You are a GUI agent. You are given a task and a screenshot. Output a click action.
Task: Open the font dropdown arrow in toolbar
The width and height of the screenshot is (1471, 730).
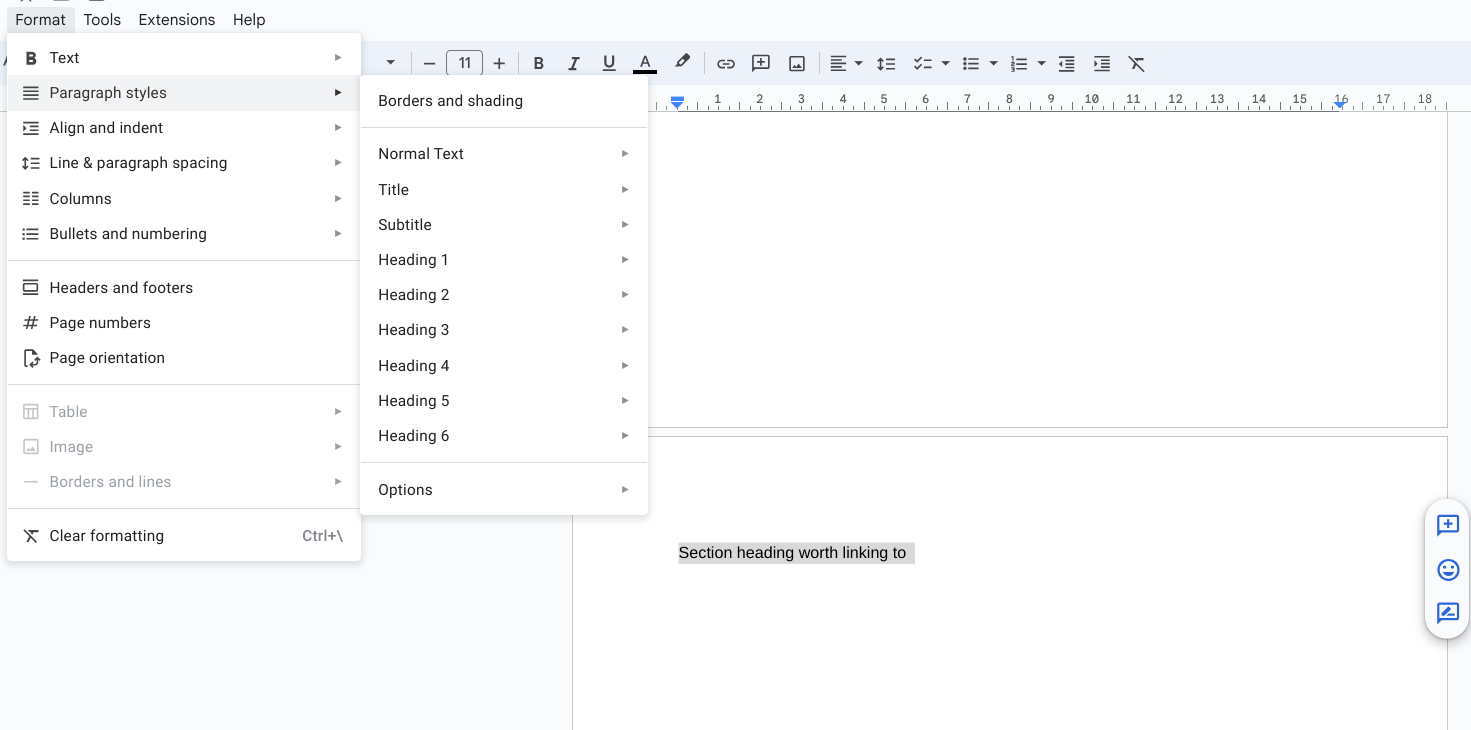(x=390, y=63)
